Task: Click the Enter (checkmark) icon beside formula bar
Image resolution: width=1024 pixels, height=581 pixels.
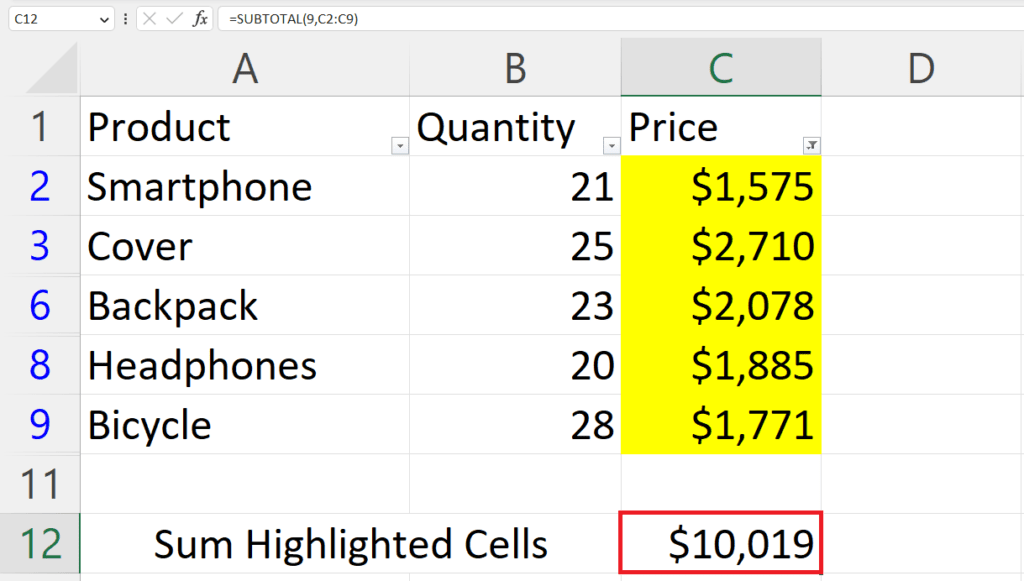Action: [x=172, y=18]
